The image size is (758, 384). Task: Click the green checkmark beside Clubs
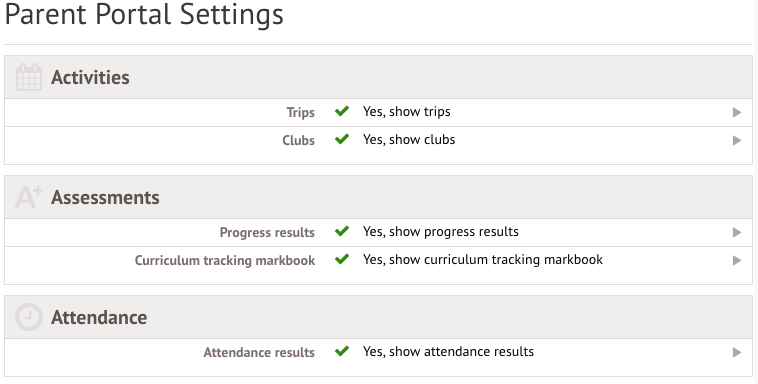(x=342, y=139)
